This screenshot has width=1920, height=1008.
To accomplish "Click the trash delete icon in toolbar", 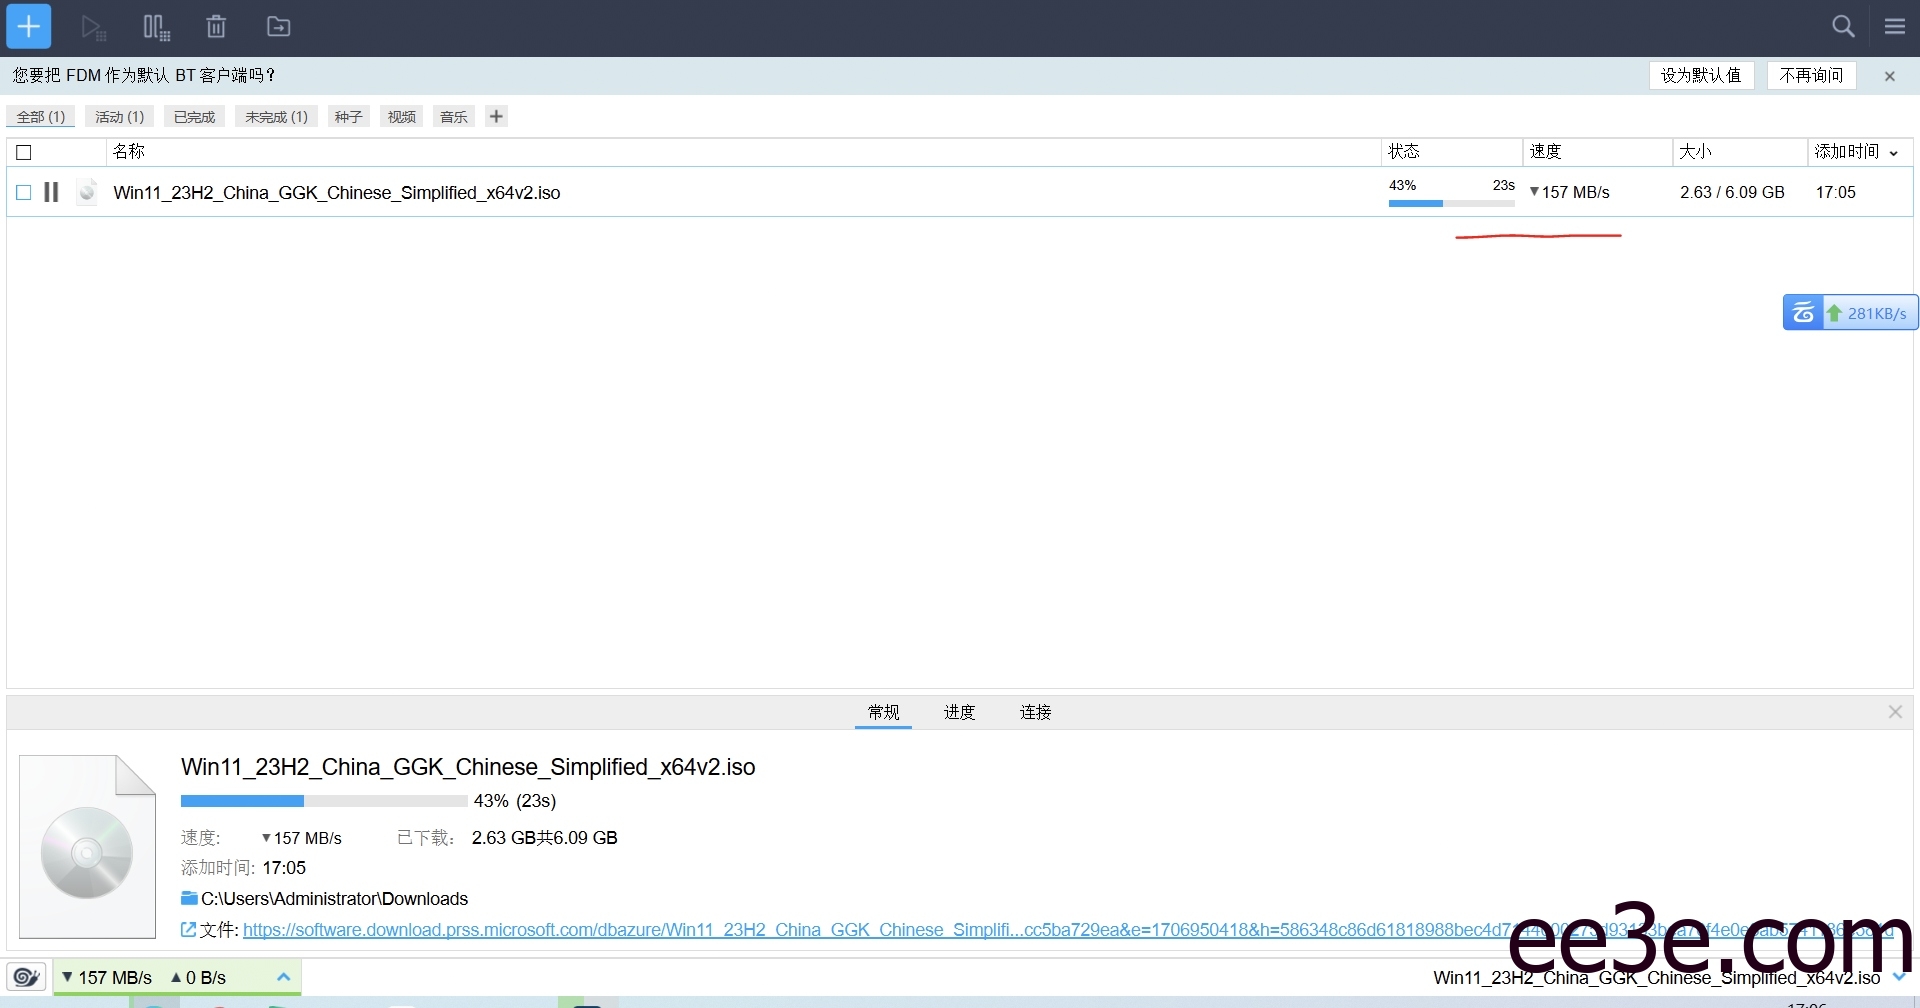I will pyautogui.click(x=216, y=27).
